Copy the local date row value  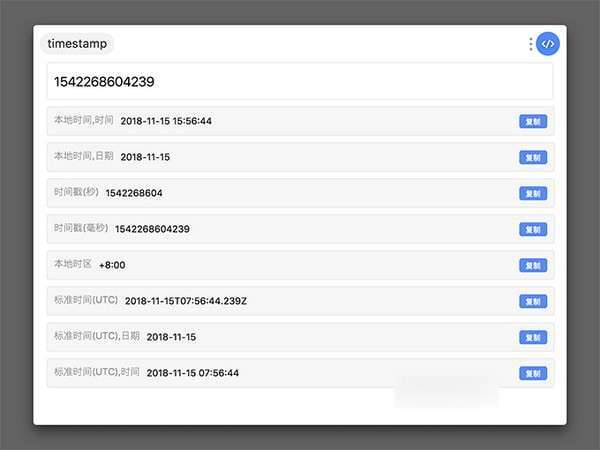click(x=533, y=157)
